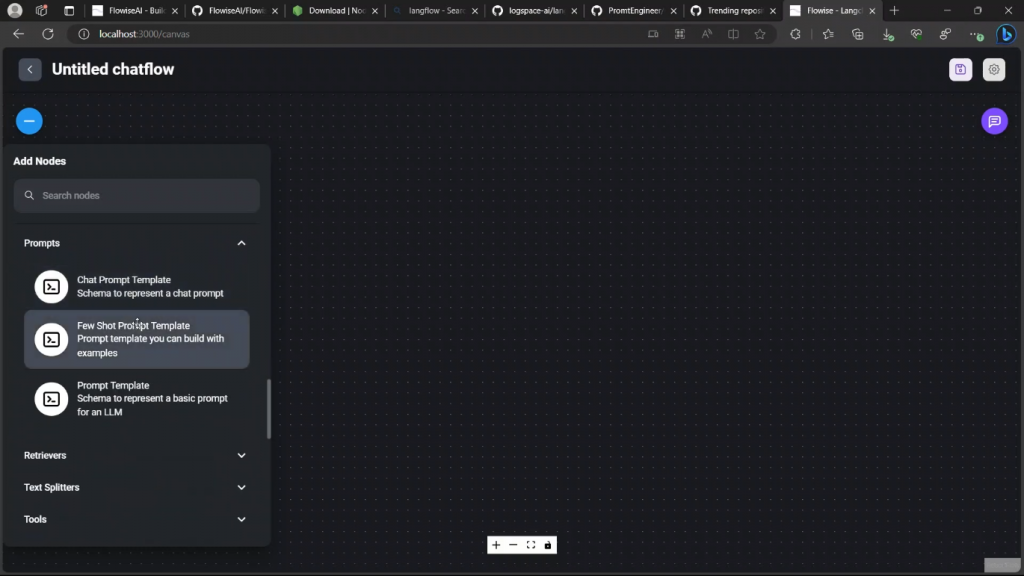Expand the Retrievers category
The image size is (1024, 576).
tap(241, 455)
